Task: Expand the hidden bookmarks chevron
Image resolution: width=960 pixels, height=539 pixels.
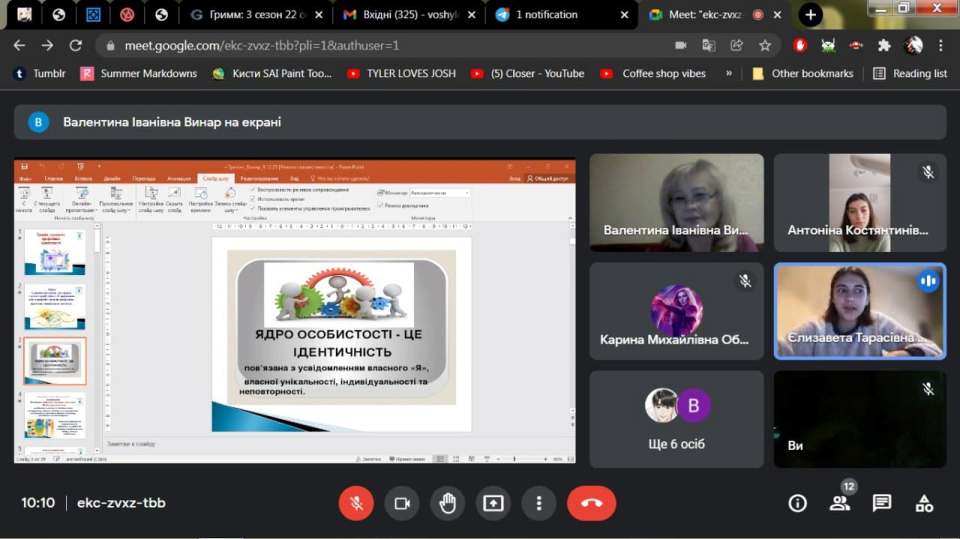Action: click(728, 73)
